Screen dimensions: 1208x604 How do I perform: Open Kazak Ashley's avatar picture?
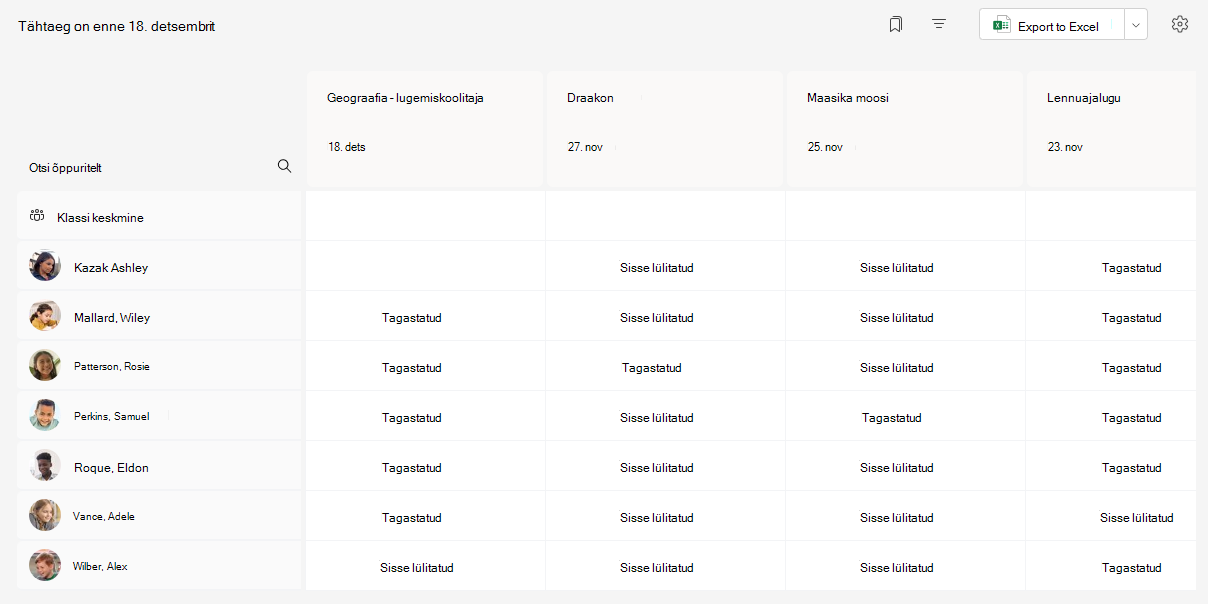click(x=45, y=266)
